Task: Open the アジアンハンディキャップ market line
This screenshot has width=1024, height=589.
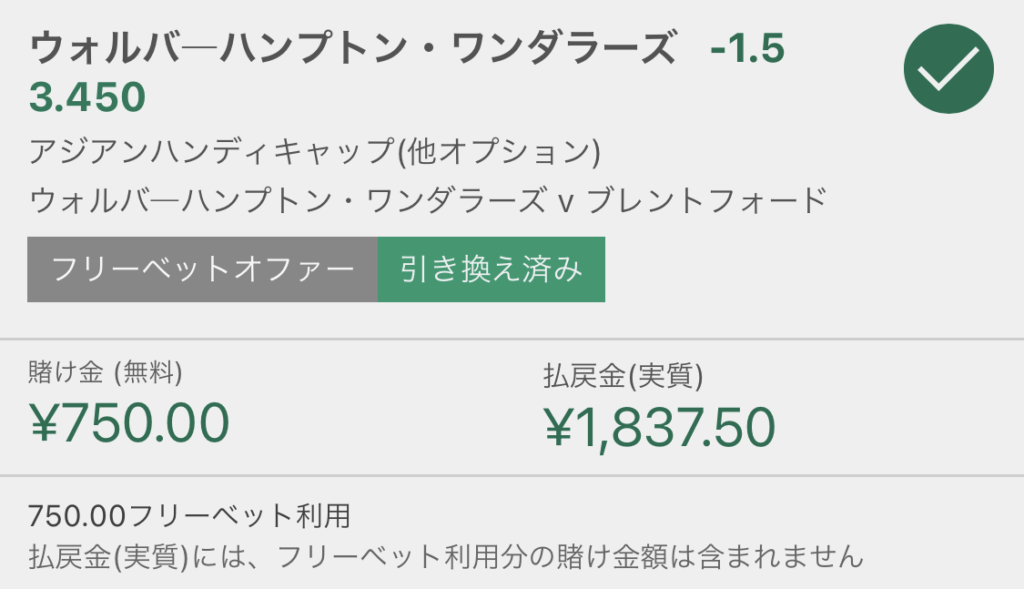Action: (x=315, y=151)
